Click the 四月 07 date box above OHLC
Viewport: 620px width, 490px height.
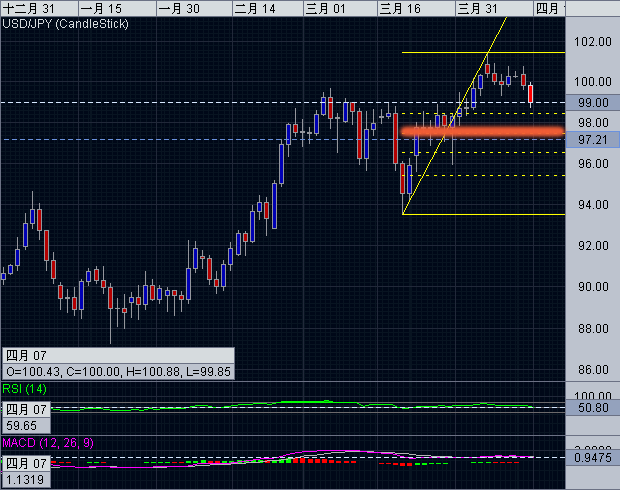(118, 356)
